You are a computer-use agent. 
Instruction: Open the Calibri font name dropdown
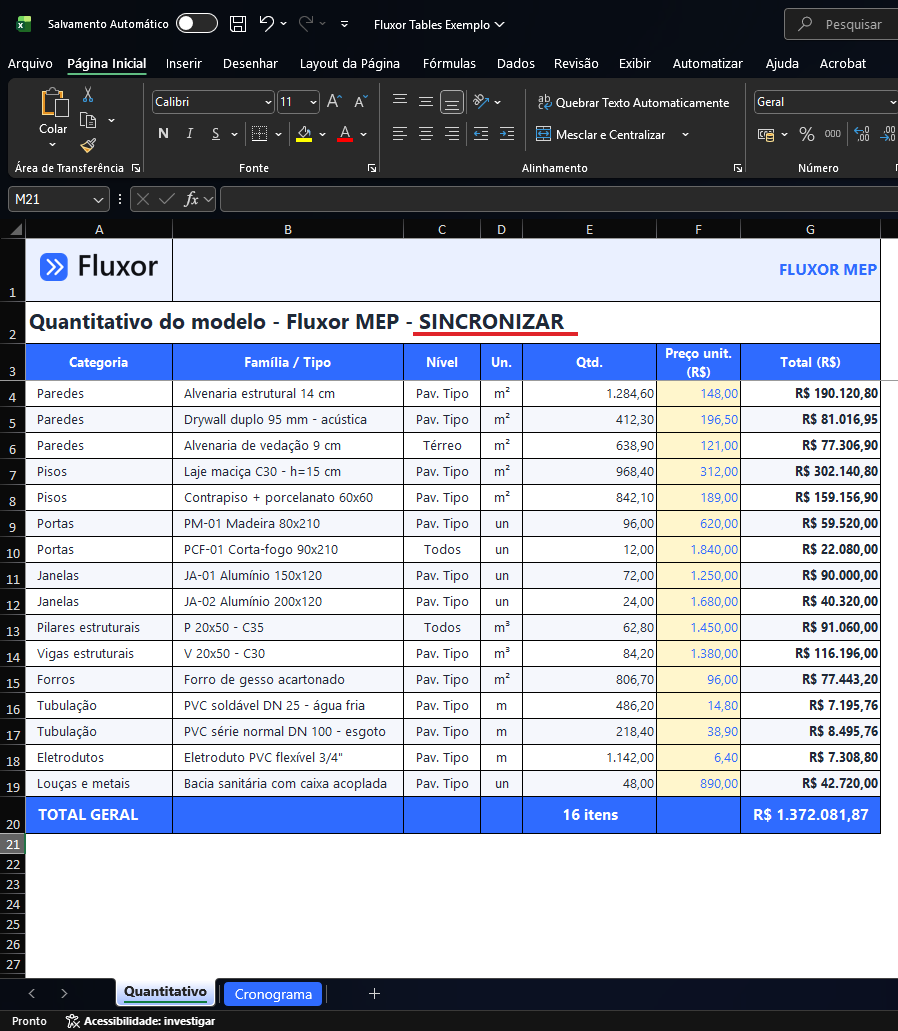[x=268, y=103]
